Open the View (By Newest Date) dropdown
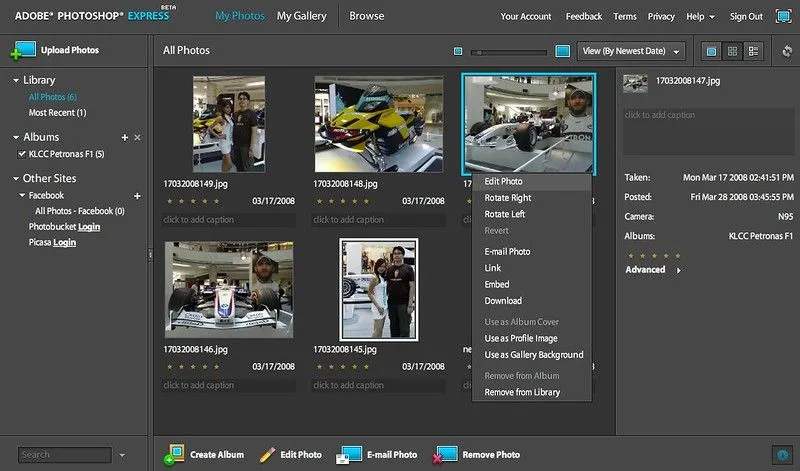Viewport: 800px width, 471px height. coord(631,51)
